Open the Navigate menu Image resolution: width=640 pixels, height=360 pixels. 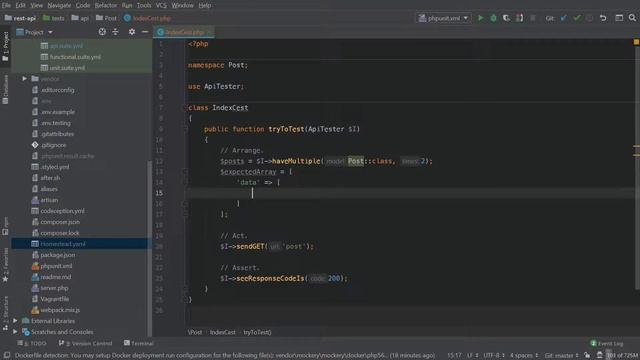(59, 5)
